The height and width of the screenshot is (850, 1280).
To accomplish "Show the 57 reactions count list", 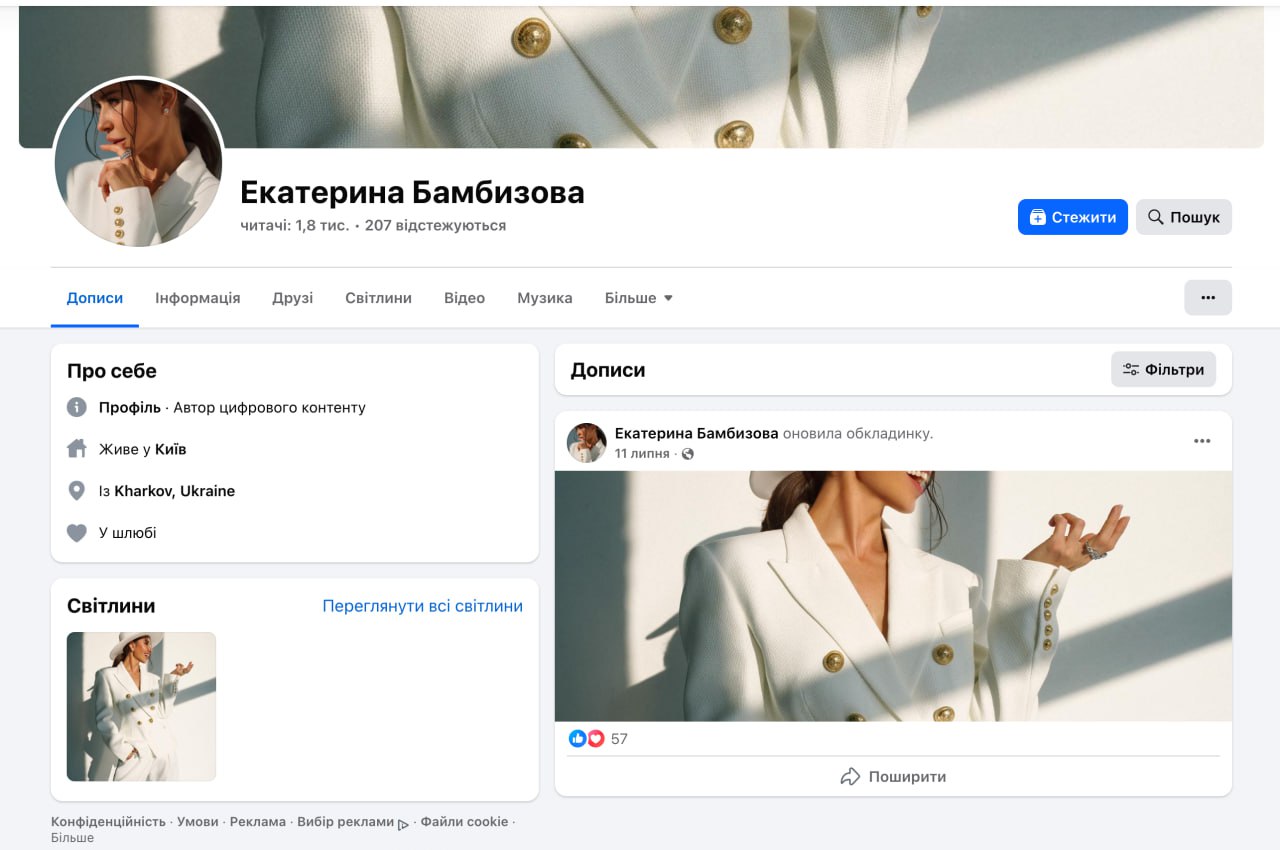I will click(x=619, y=739).
